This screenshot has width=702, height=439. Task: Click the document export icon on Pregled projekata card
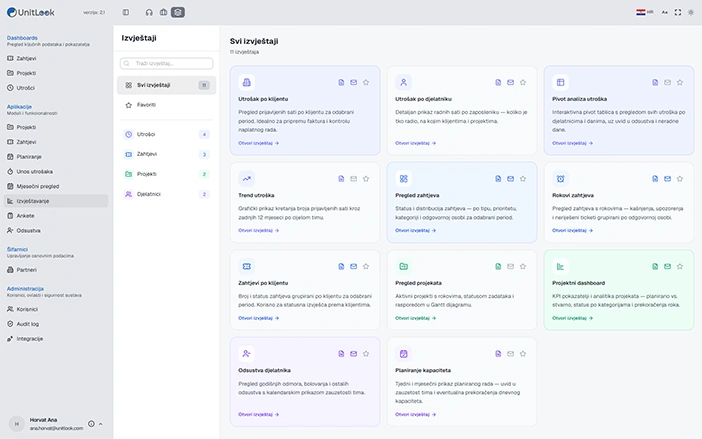pyautogui.click(x=497, y=266)
